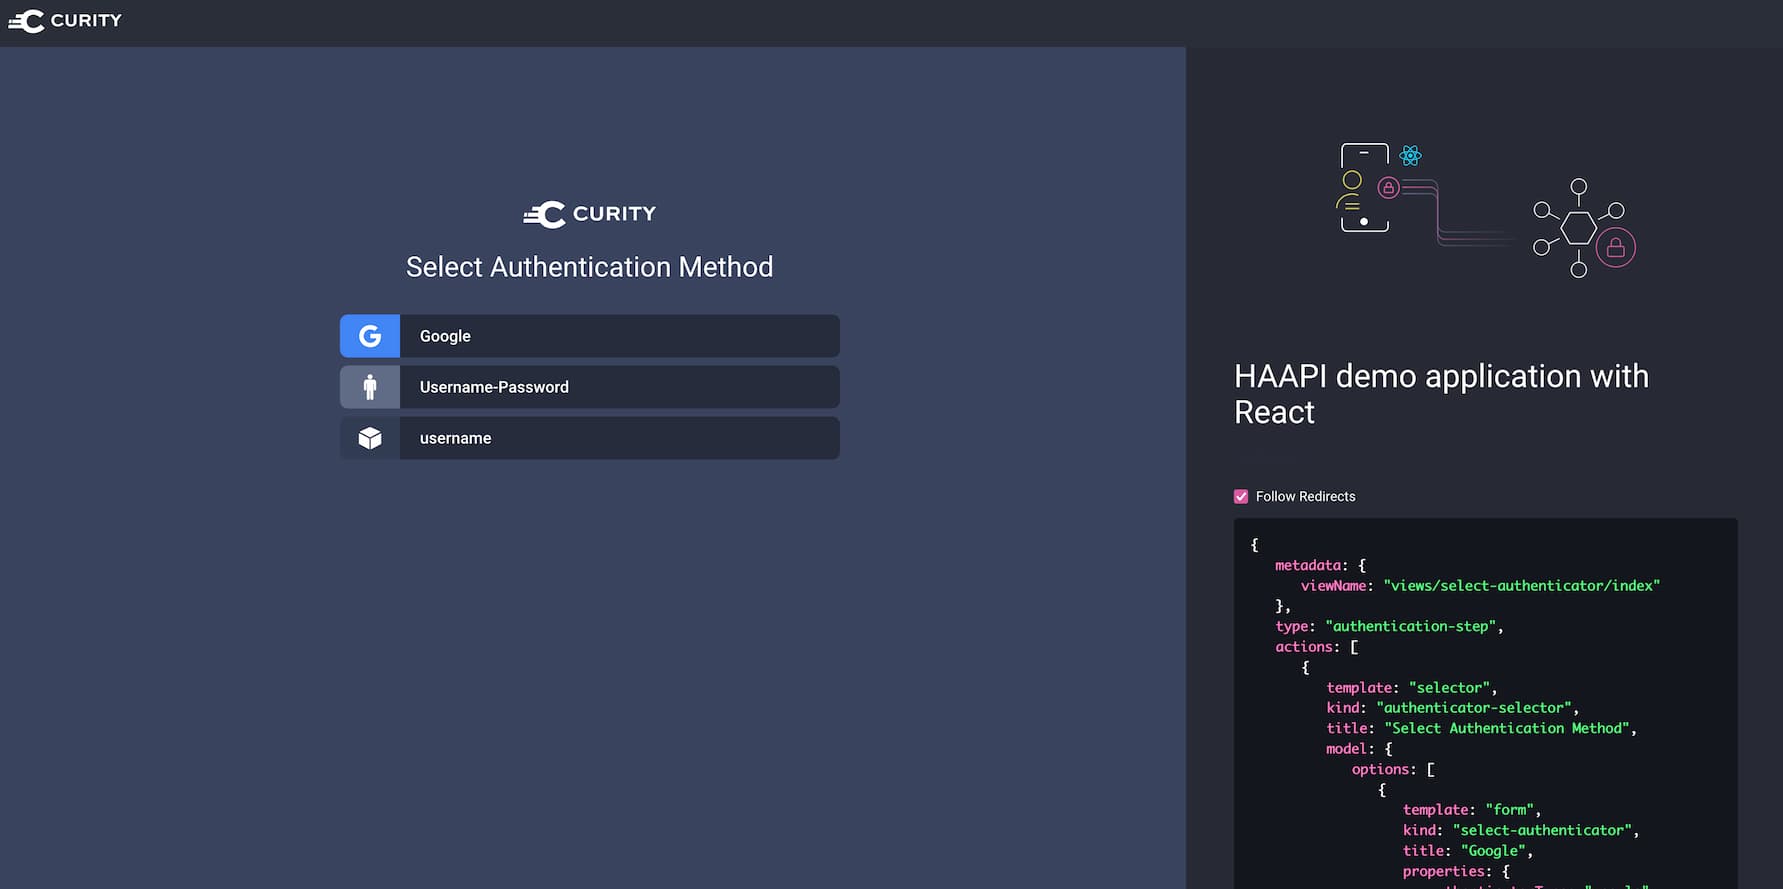Viewport: 1783px width, 889px height.
Task: Choose Google as the authentication method
Action: [590, 336]
